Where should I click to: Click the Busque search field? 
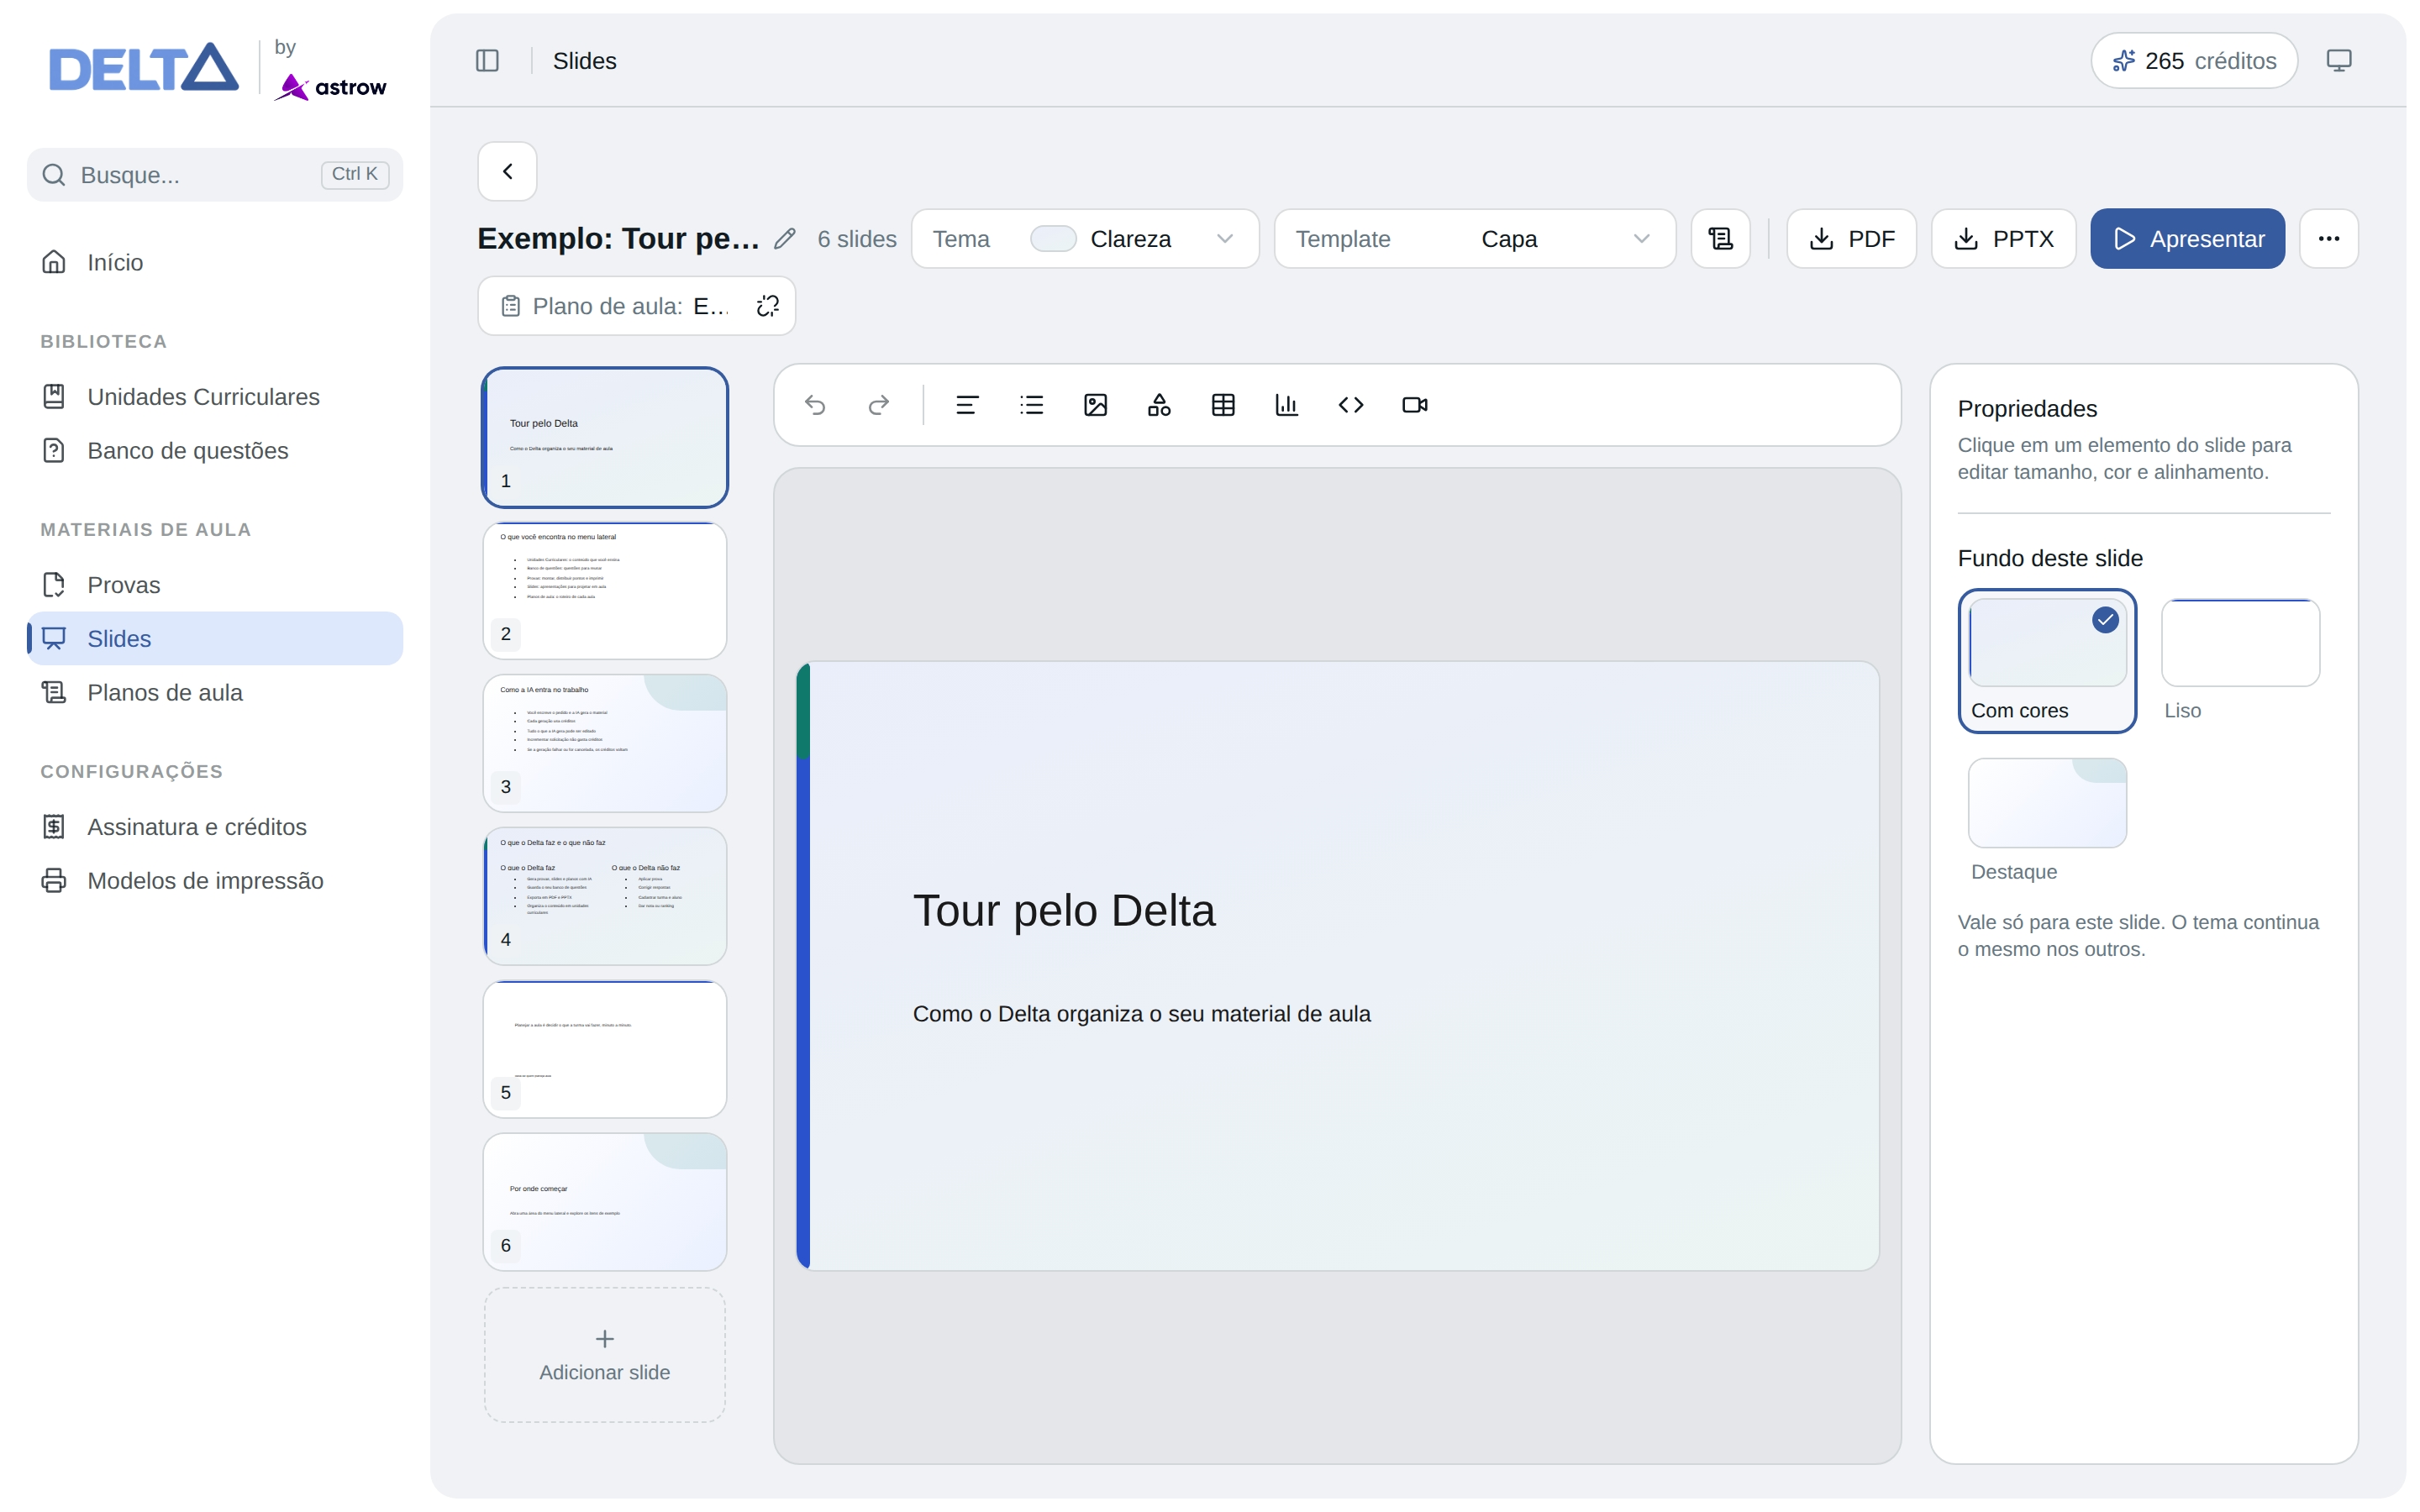[215, 175]
